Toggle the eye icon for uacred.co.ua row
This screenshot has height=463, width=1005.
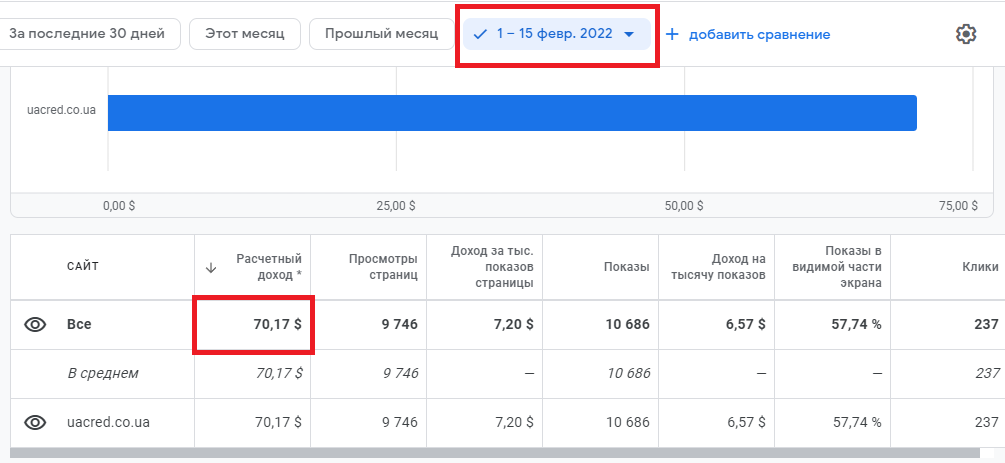(35, 423)
